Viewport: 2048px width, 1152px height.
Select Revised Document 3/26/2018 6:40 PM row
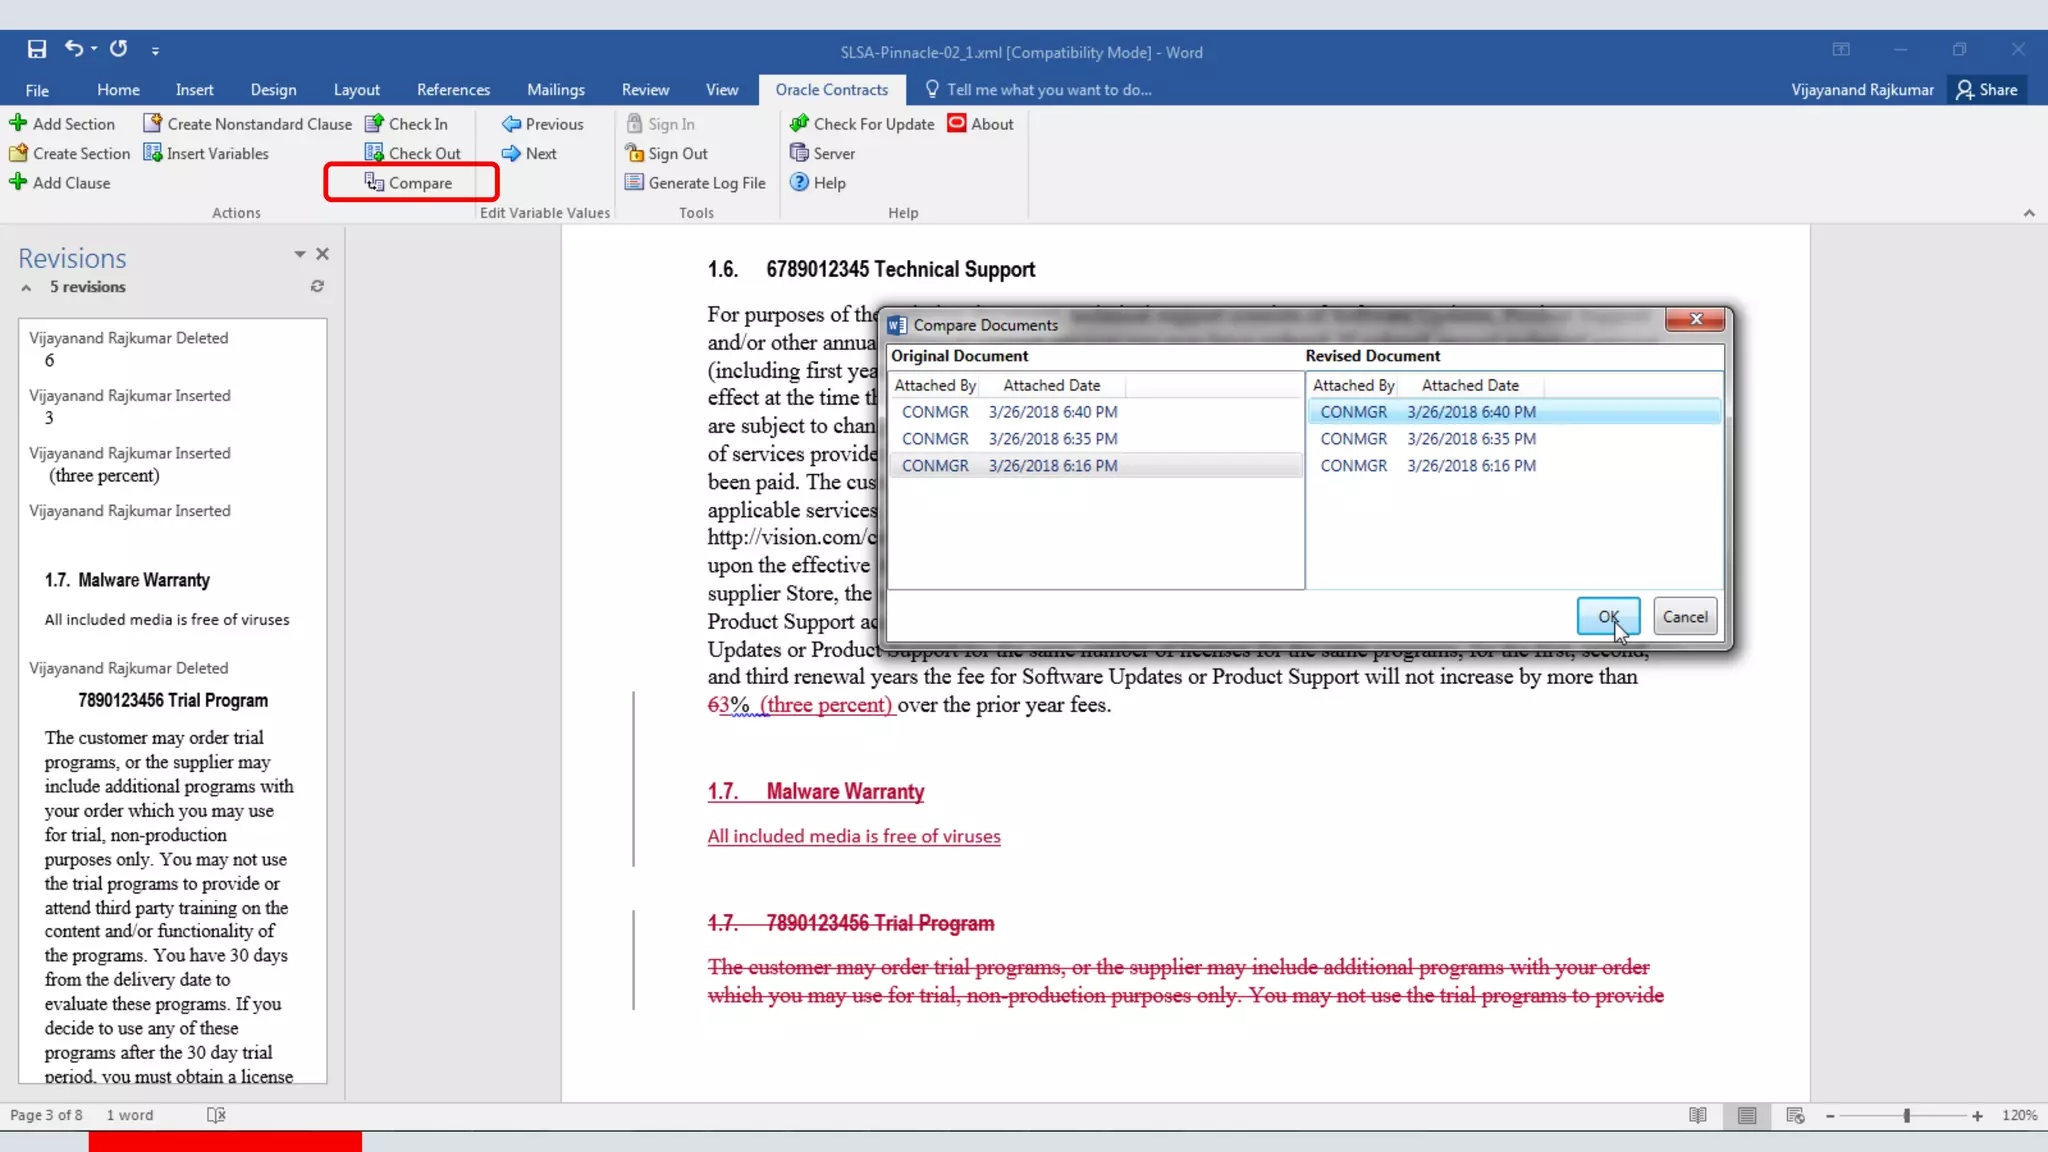tap(1514, 412)
